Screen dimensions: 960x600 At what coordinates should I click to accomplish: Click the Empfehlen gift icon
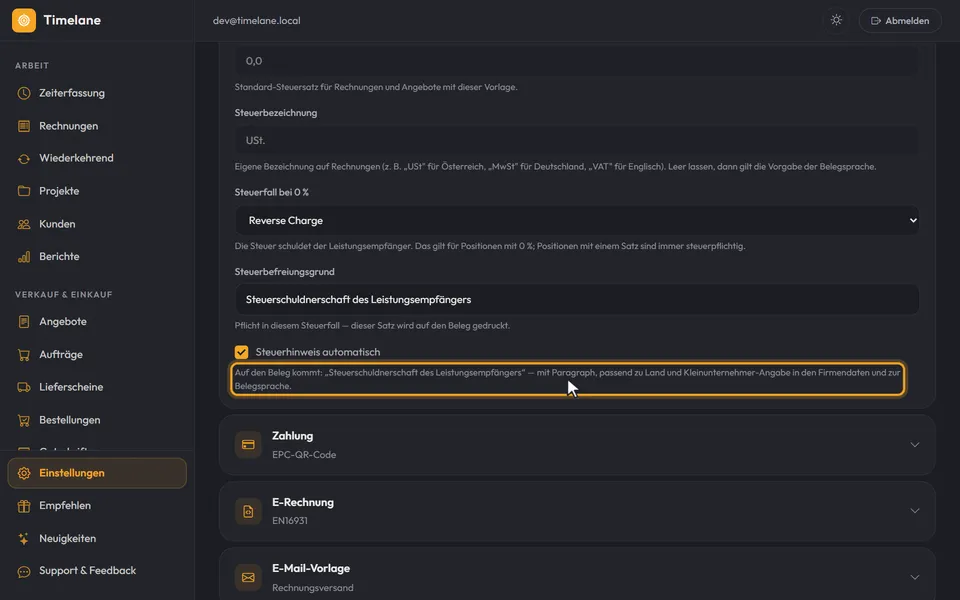tap(24, 506)
